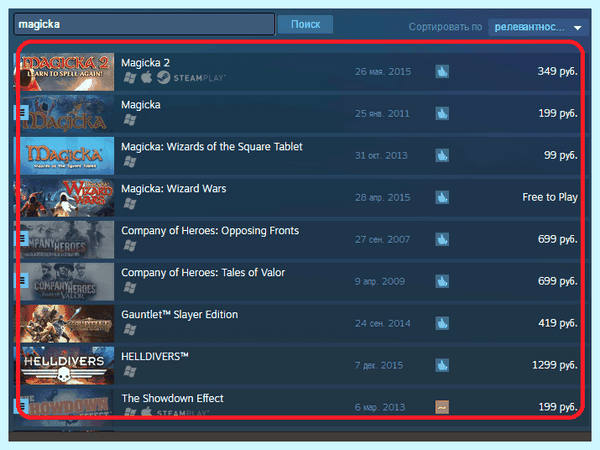Image resolution: width=600 pixels, height=450 pixels.
Task: Click the review icon for Magicka: Wizard Wars
Action: point(442,197)
